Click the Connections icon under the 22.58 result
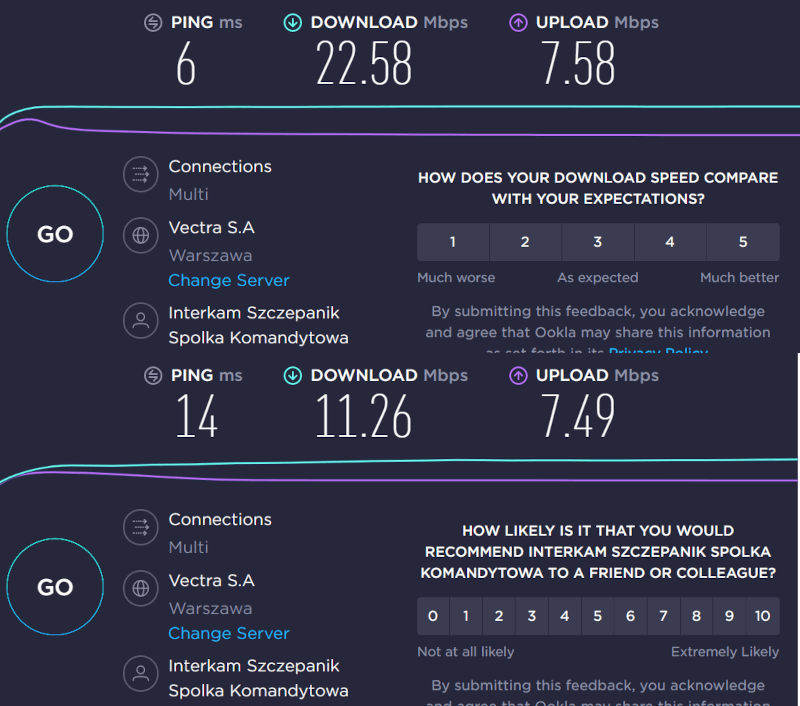The height and width of the screenshot is (706, 800). coord(141,174)
